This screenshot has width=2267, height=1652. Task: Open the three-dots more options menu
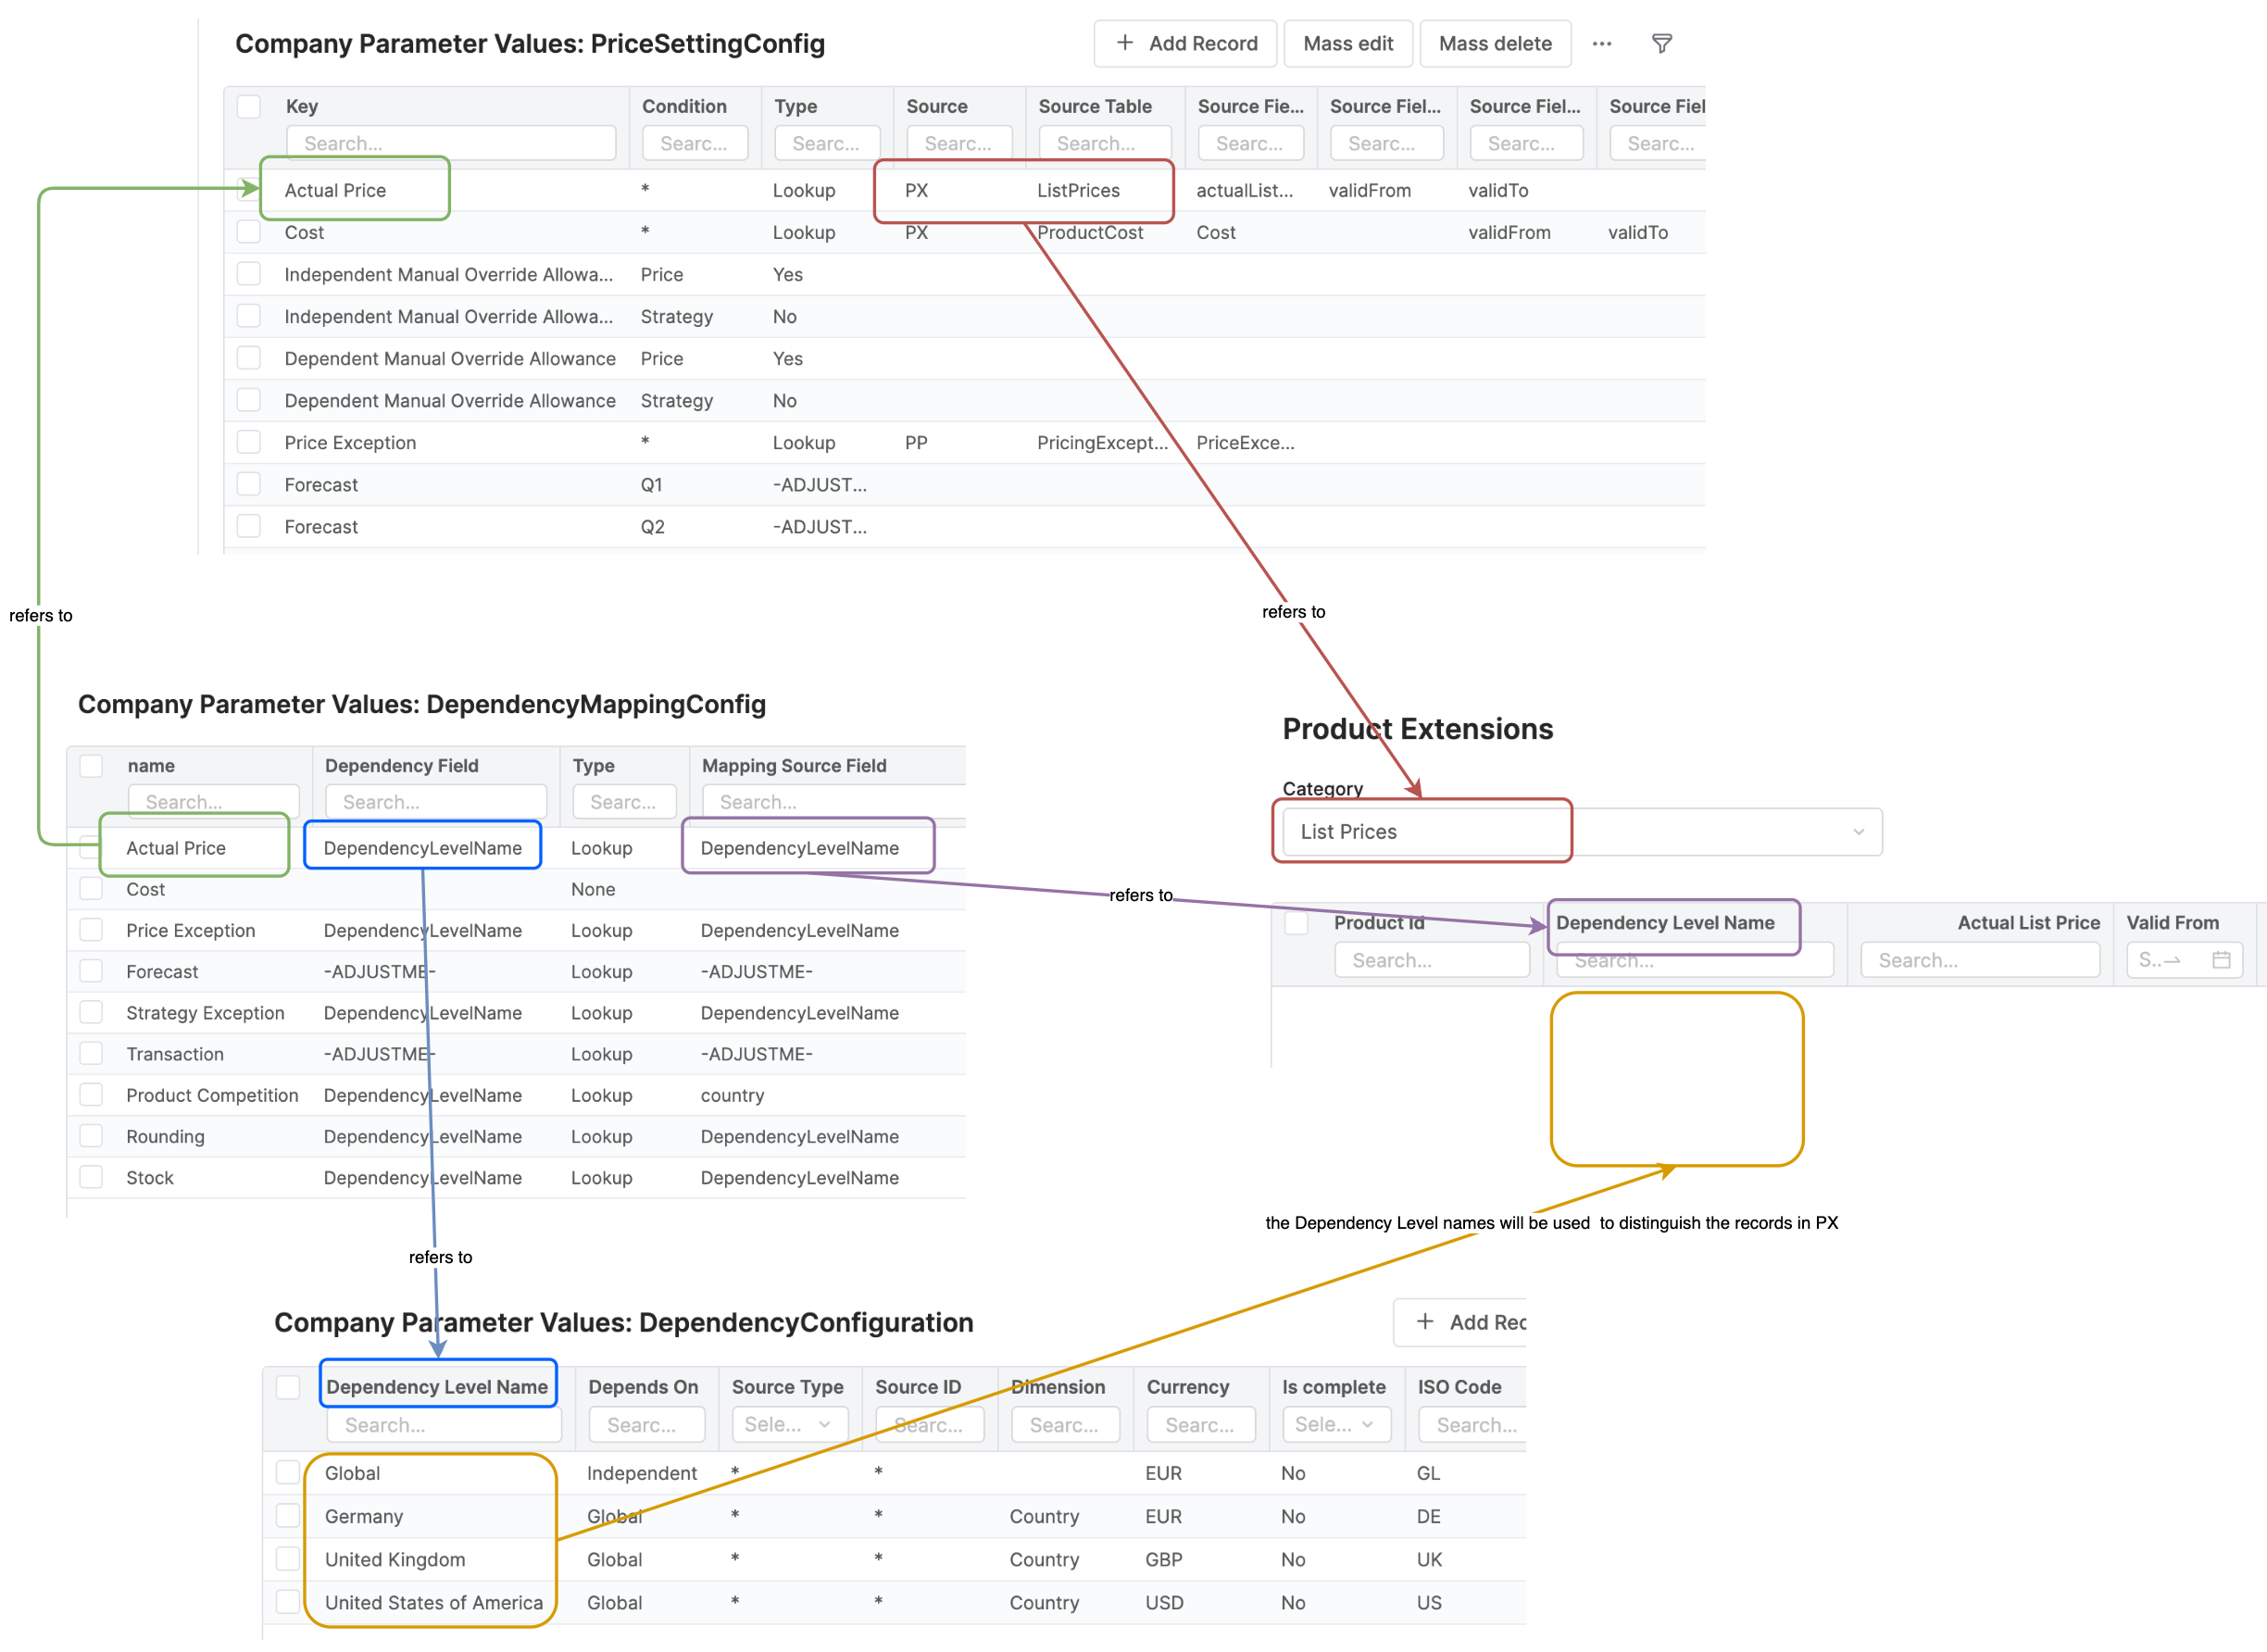(x=1601, y=43)
